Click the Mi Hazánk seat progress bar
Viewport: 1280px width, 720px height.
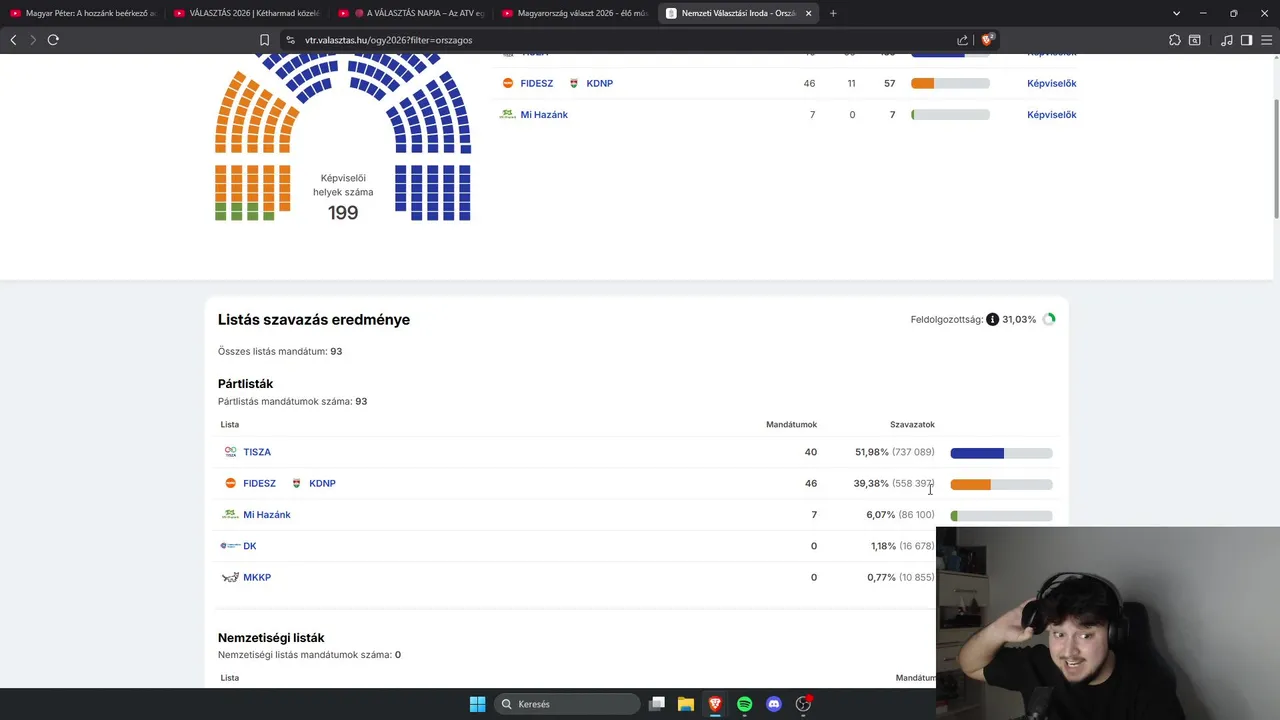point(950,115)
